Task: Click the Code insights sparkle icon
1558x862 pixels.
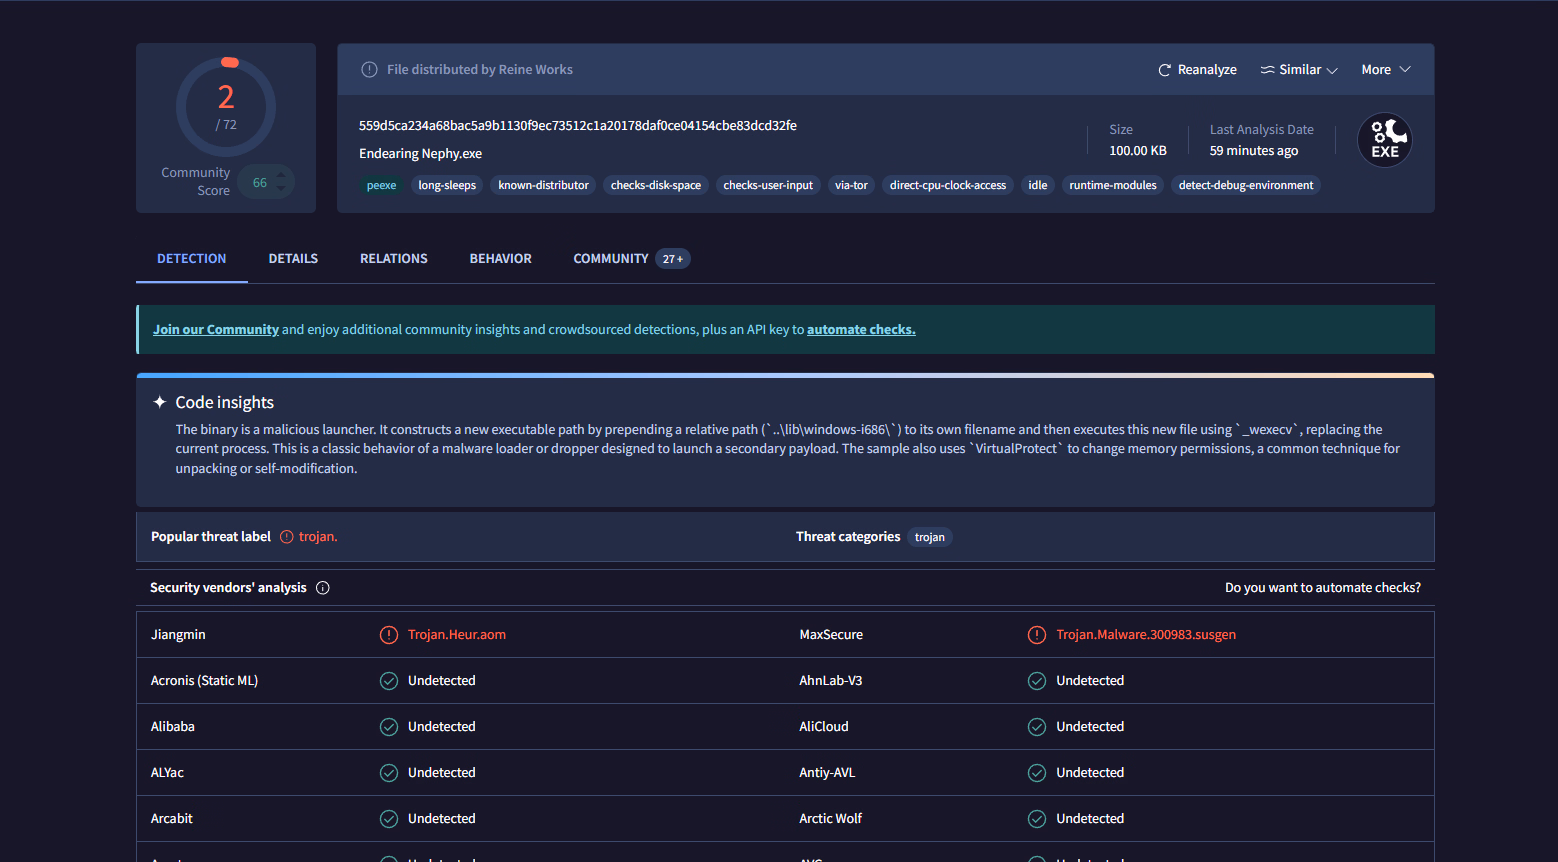Action: click(159, 402)
